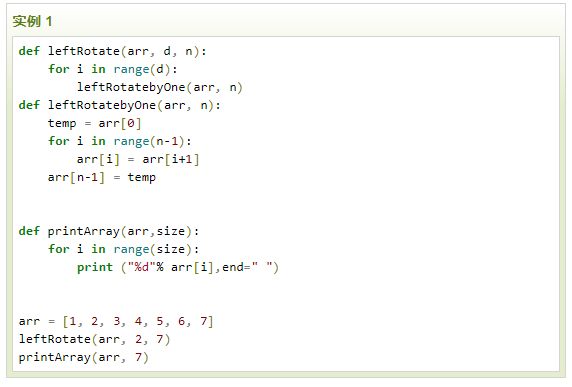This screenshot has height=387, width=572.
Task: Click the range(d) call in the first loop
Action: click(x=142, y=69)
